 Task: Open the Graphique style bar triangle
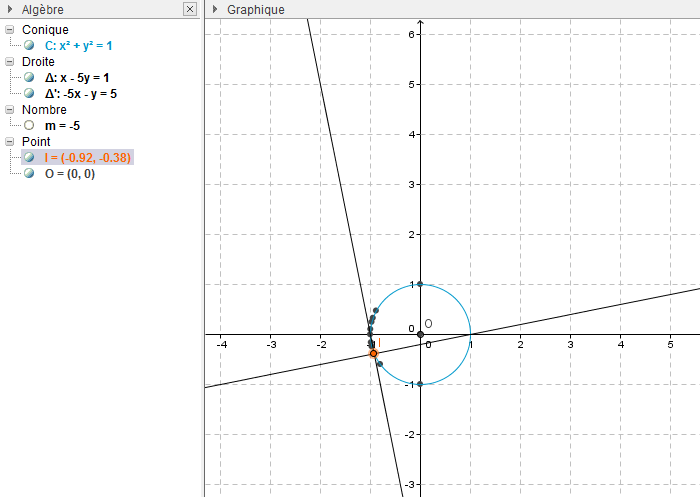[215, 9]
